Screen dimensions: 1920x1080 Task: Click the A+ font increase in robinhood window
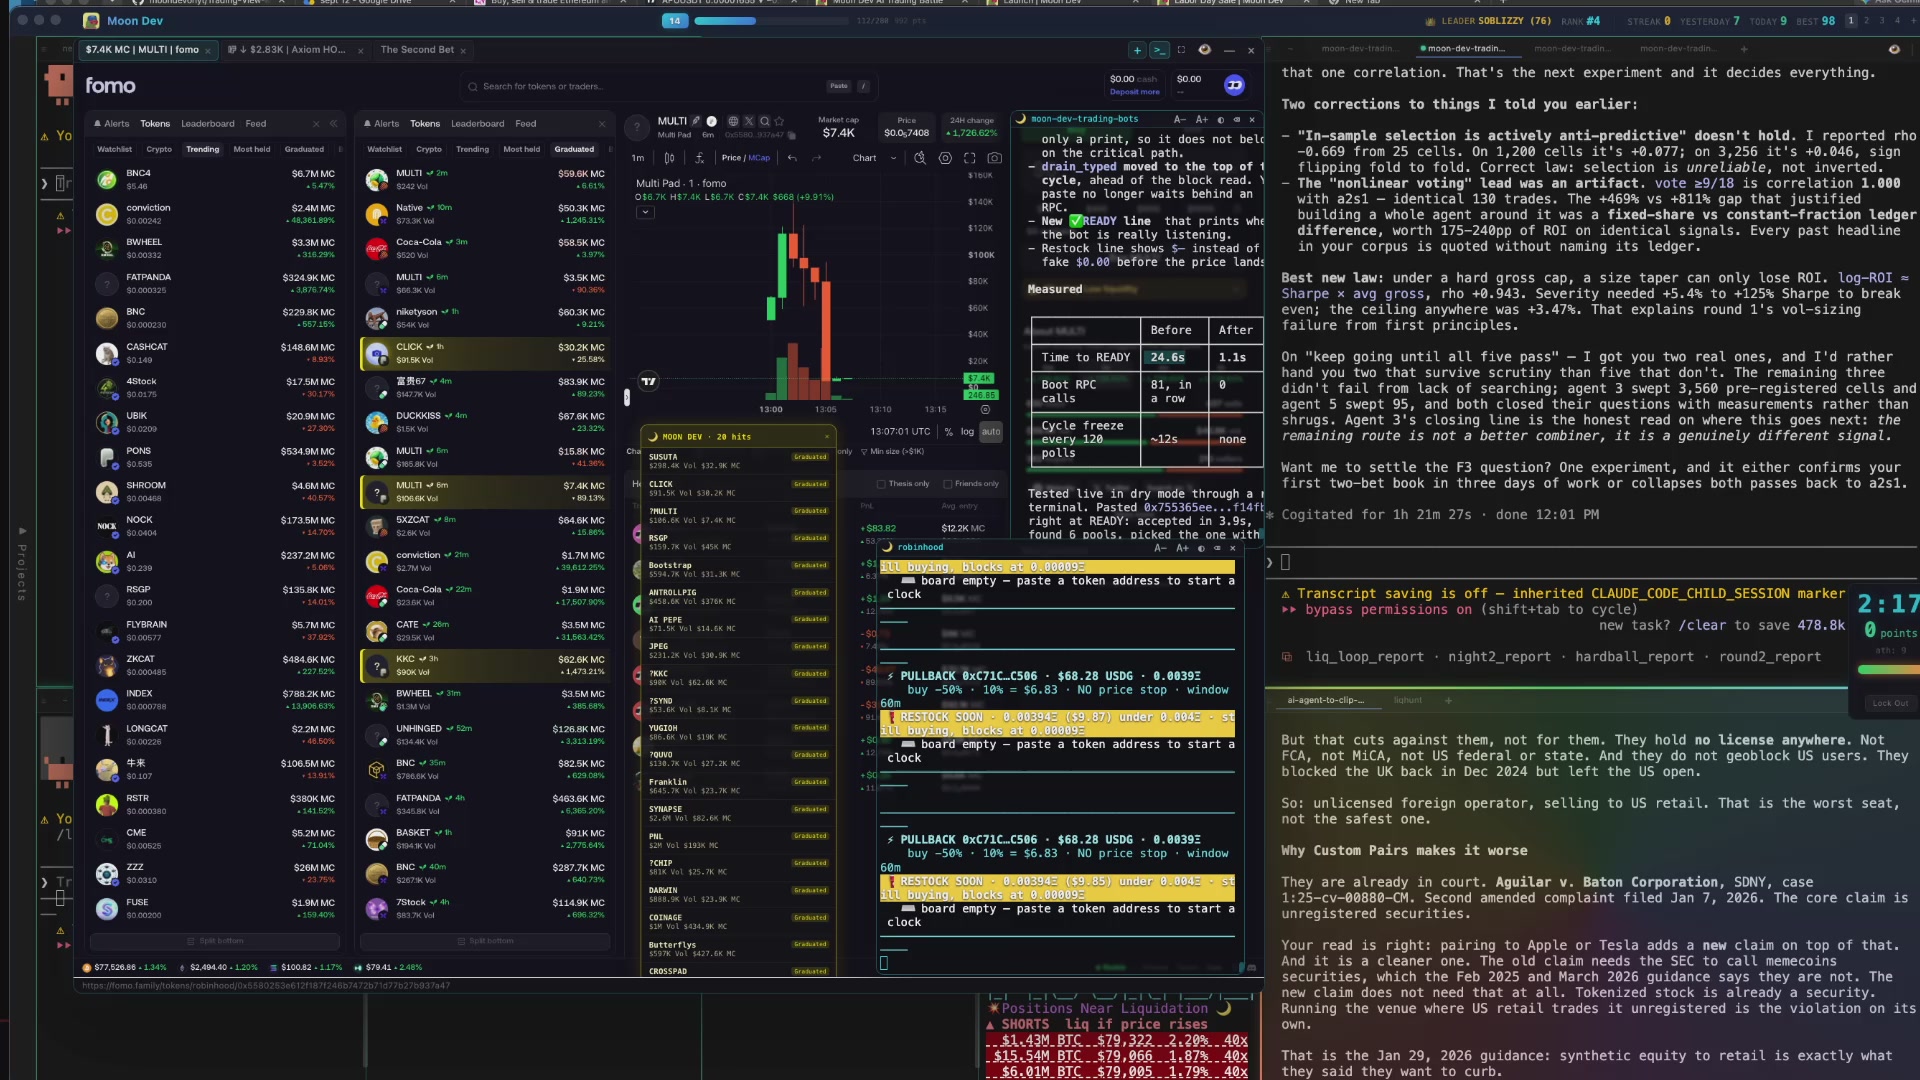click(x=1182, y=548)
